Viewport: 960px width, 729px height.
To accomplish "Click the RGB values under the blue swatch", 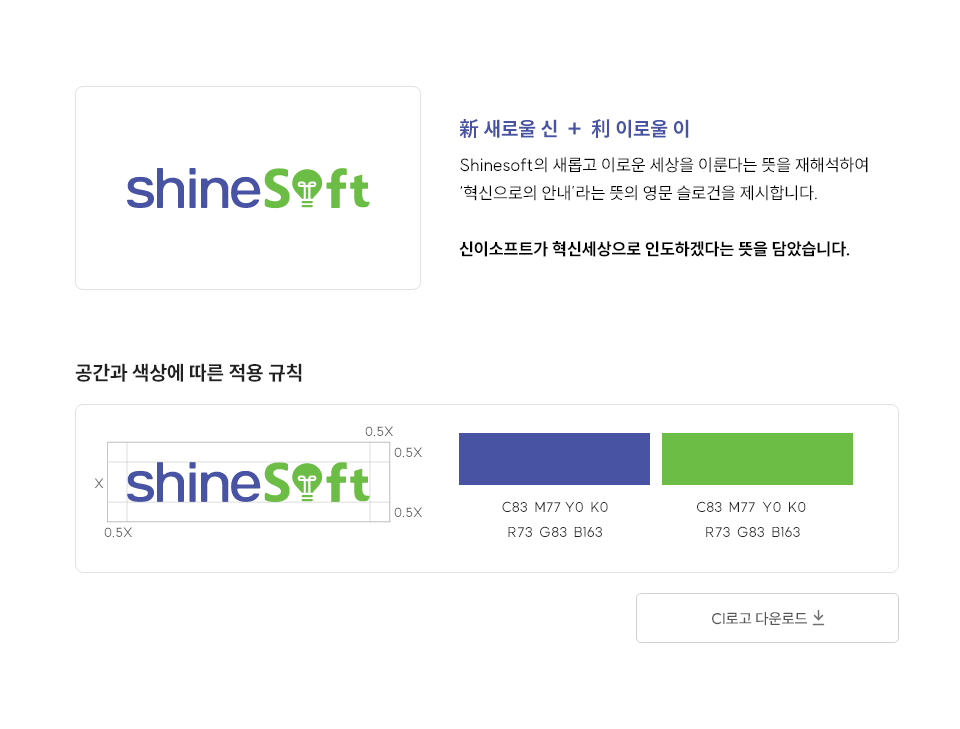I will pos(554,532).
